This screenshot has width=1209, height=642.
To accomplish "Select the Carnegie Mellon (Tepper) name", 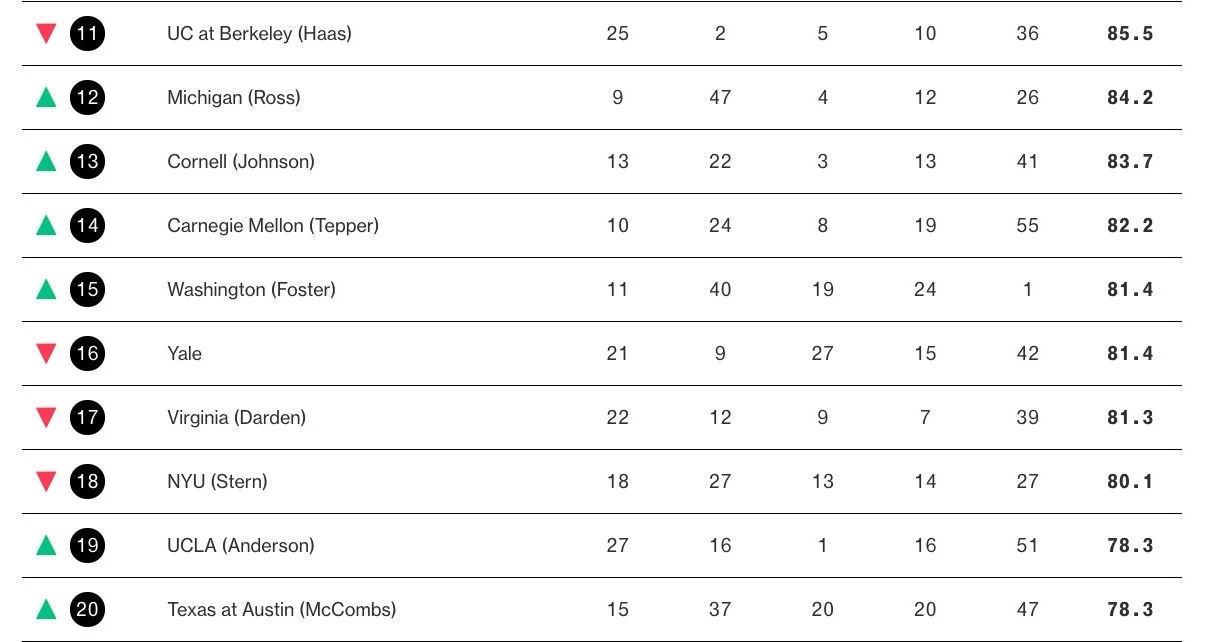I will pos(272,225).
